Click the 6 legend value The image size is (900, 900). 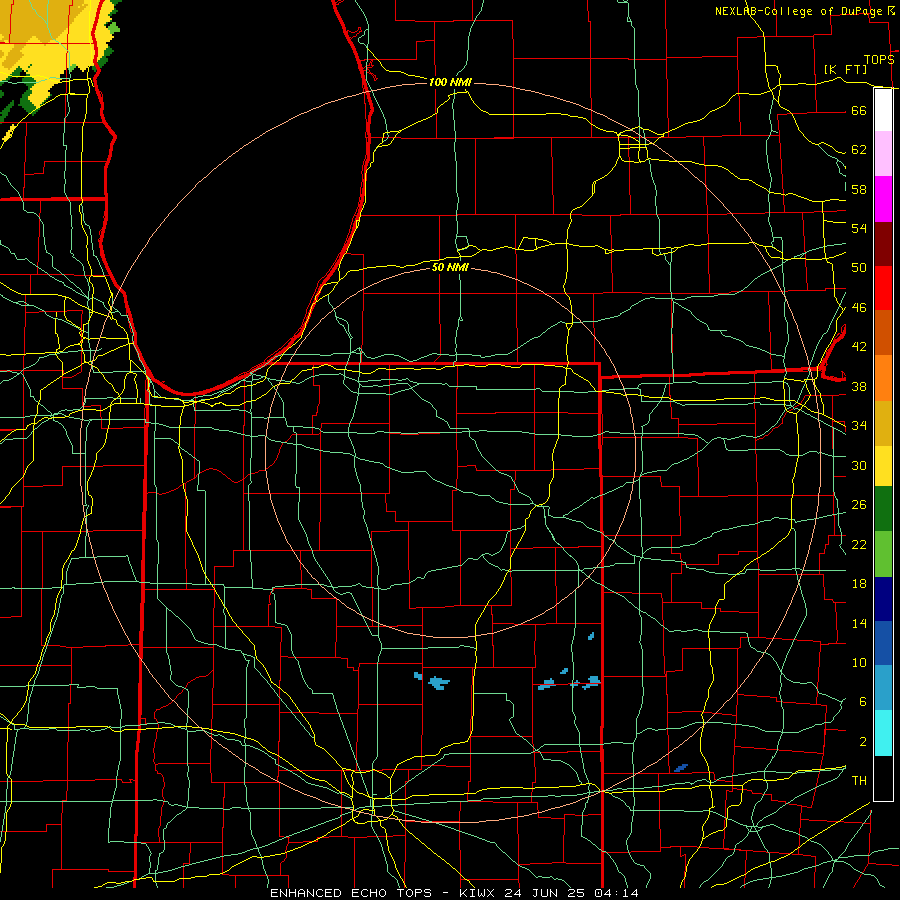[862, 702]
